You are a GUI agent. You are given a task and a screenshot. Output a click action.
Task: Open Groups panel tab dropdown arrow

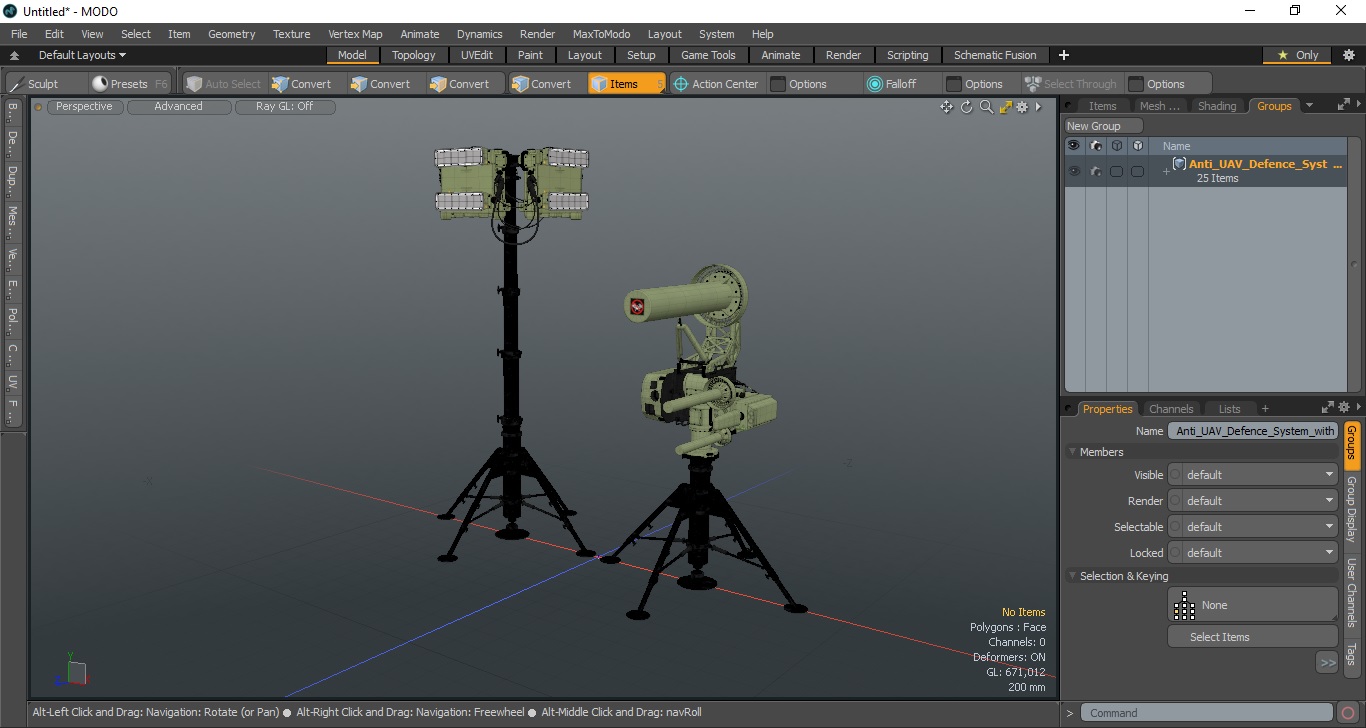pos(1309,105)
